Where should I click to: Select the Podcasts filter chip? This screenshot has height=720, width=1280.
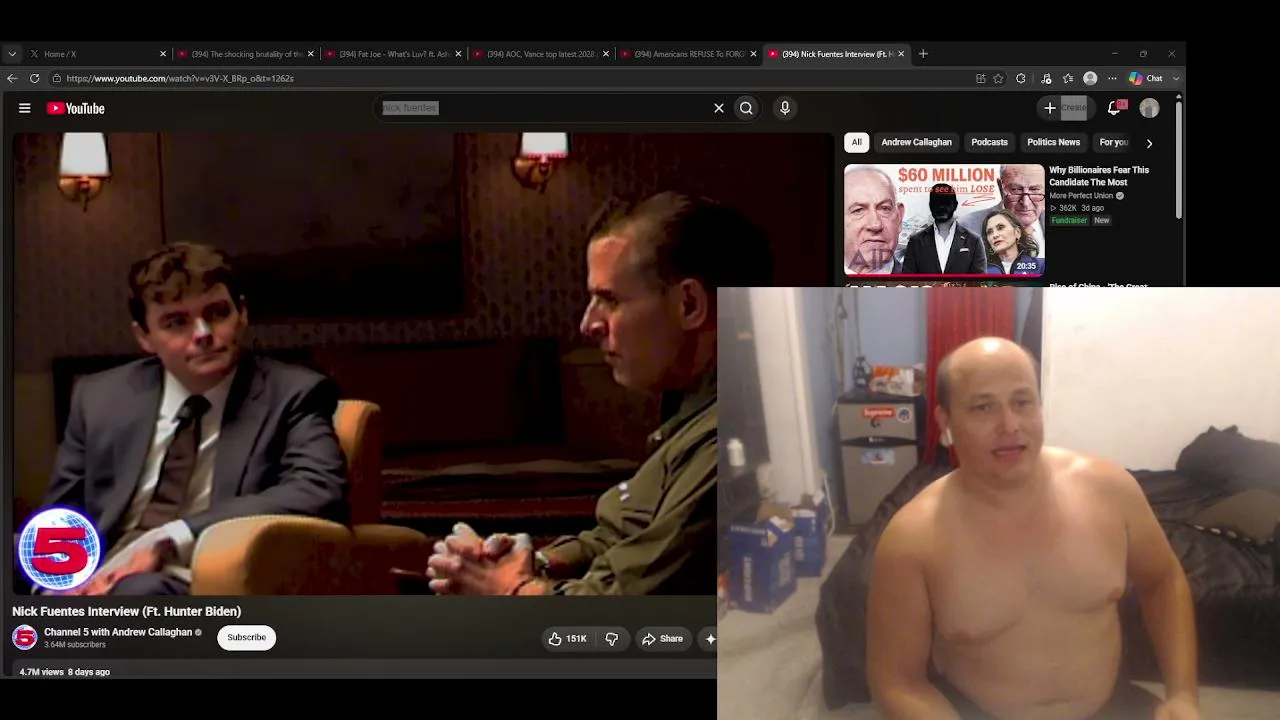989,142
